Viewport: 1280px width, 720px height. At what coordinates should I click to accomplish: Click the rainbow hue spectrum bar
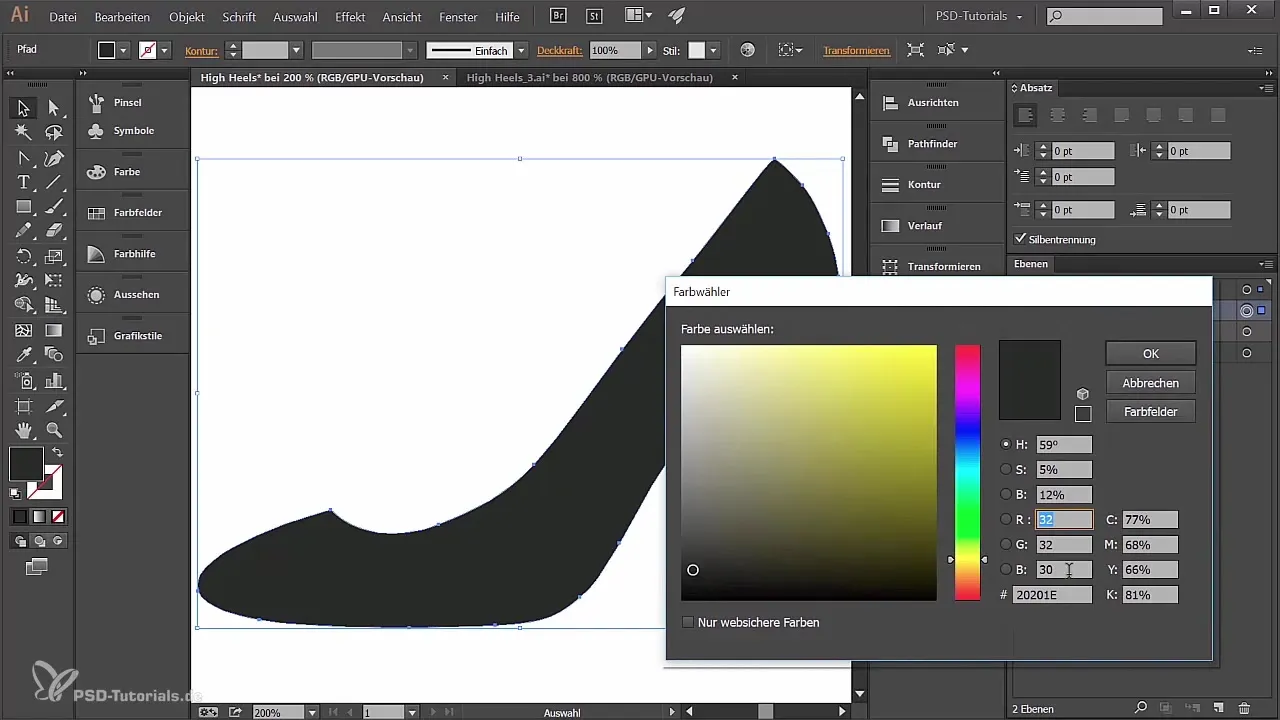point(967,473)
